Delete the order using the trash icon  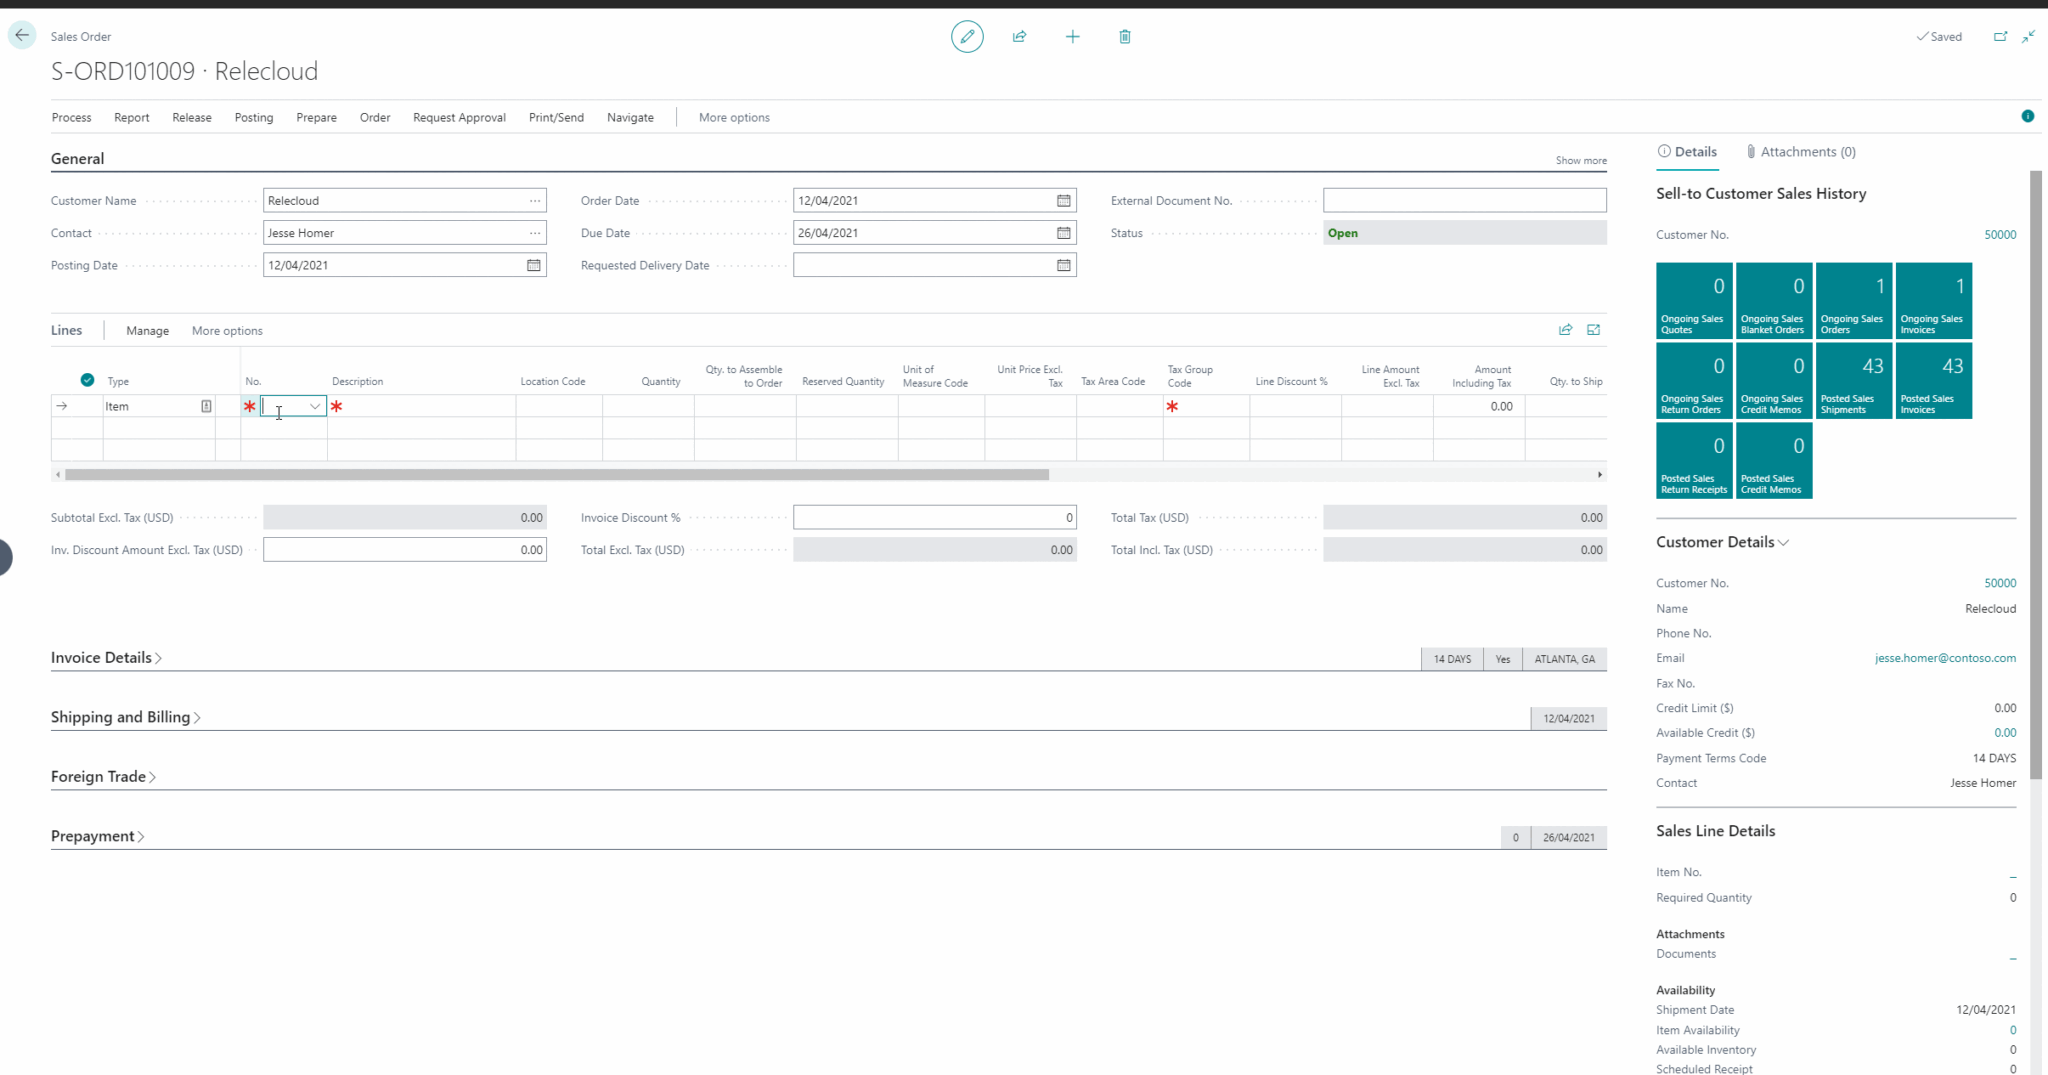(1124, 36)
